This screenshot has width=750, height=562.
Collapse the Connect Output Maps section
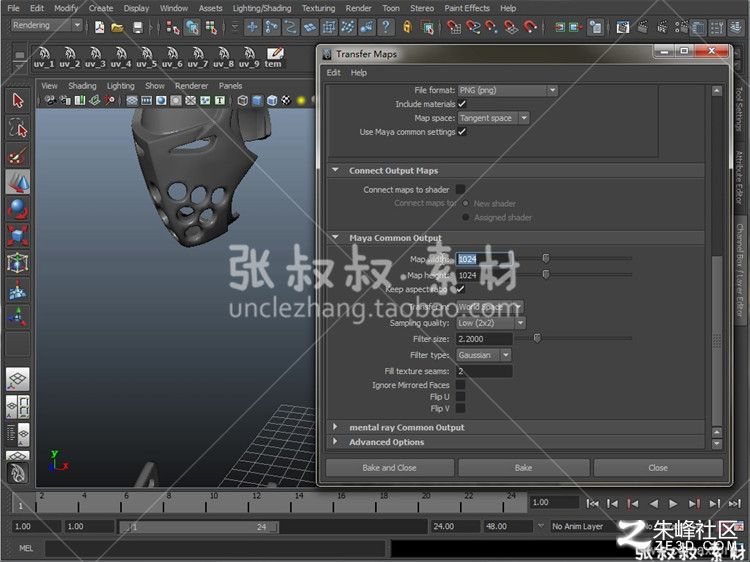(335, 170)
